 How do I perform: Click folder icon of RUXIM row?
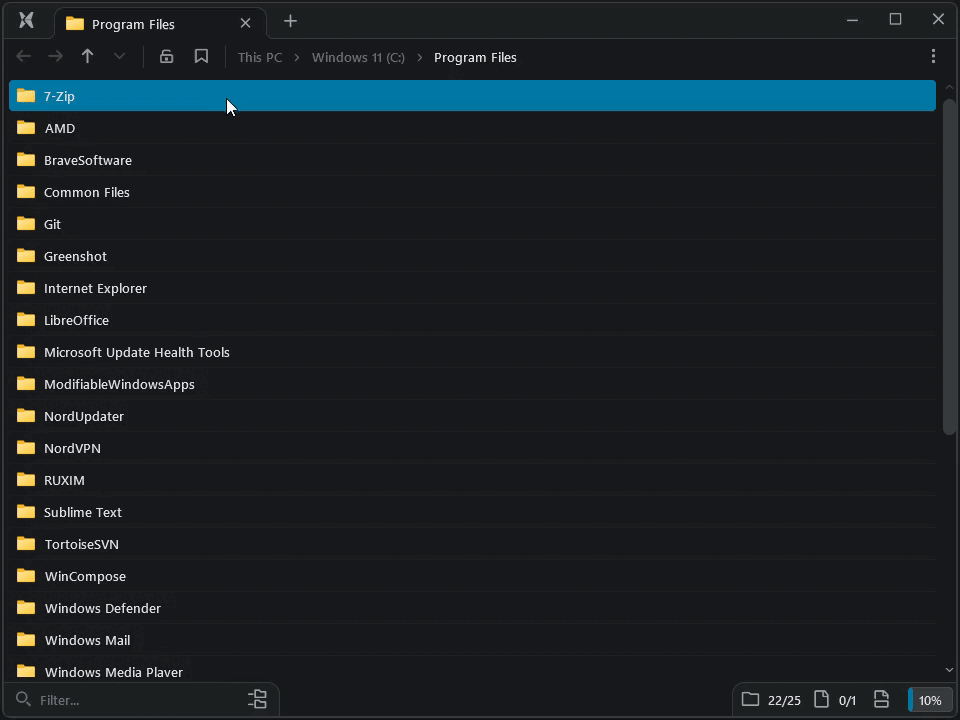coord(26,479)
